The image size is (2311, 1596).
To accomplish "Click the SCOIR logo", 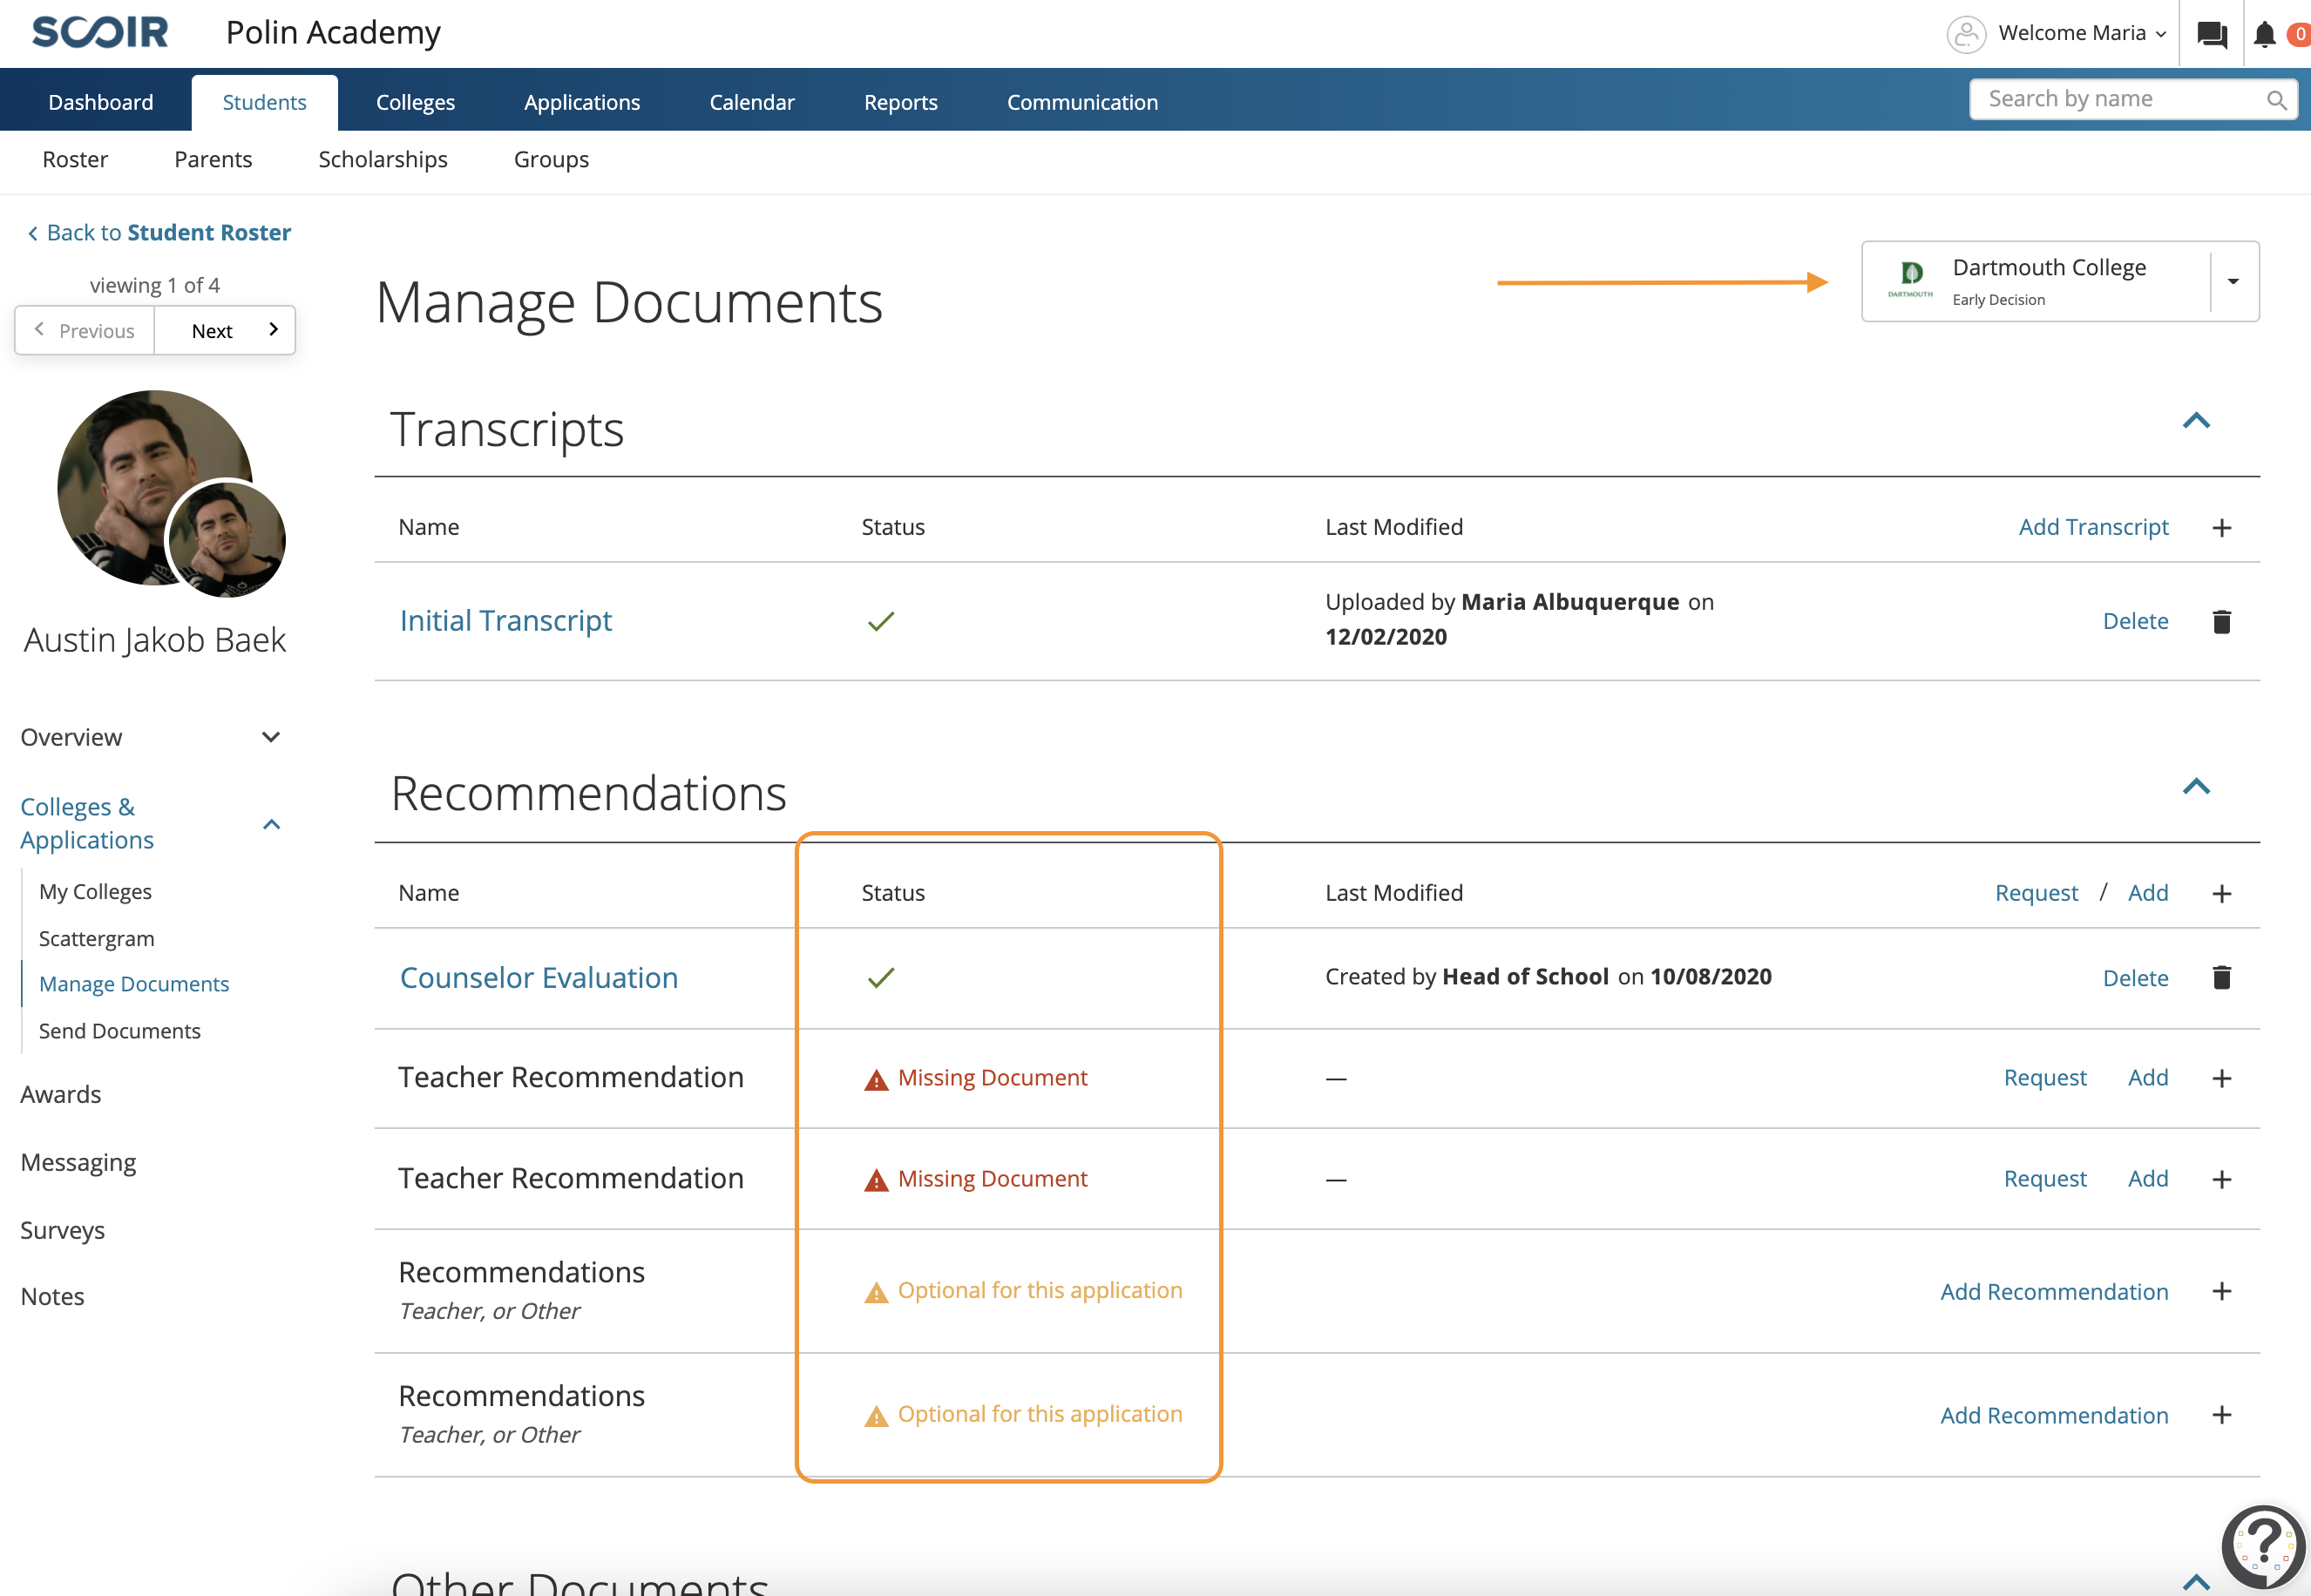I will (100, 32).
